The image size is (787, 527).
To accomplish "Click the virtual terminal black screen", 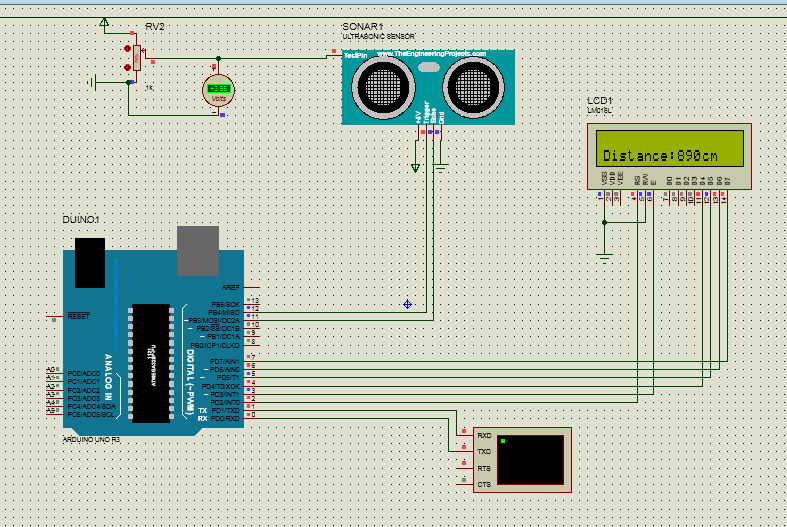I will coord(530,460).
